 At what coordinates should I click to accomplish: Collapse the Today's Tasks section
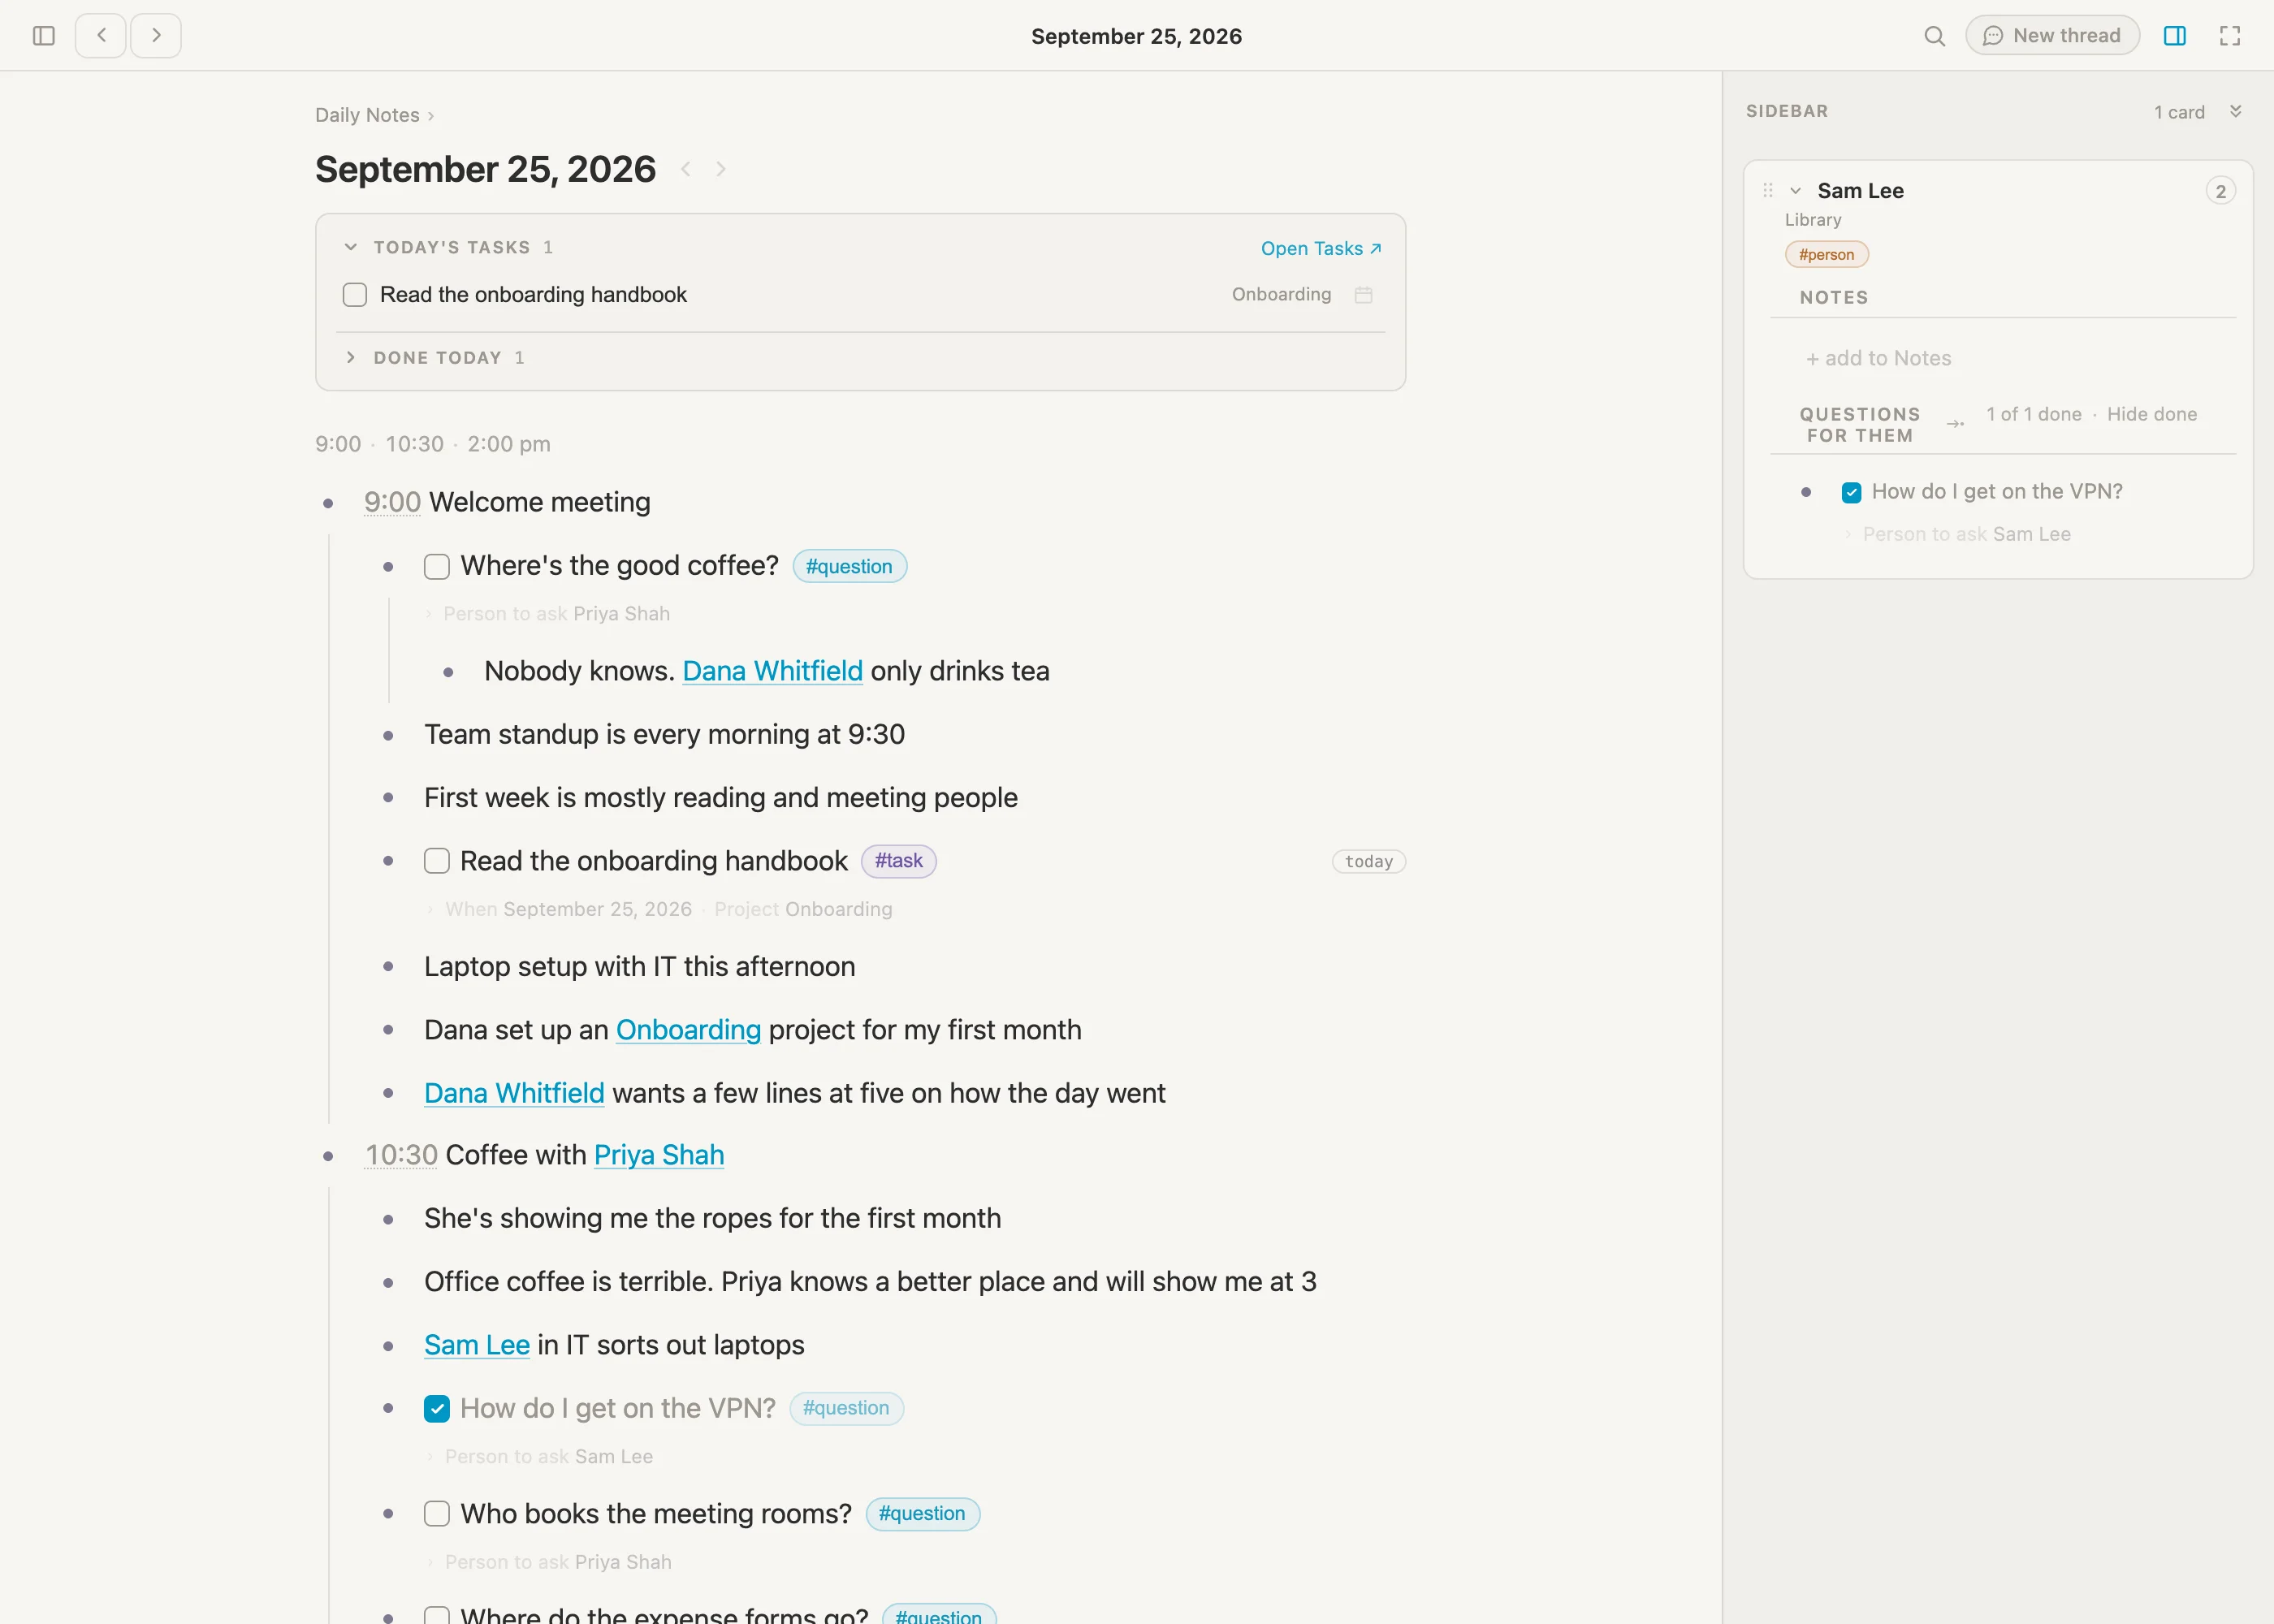[351, 247]
